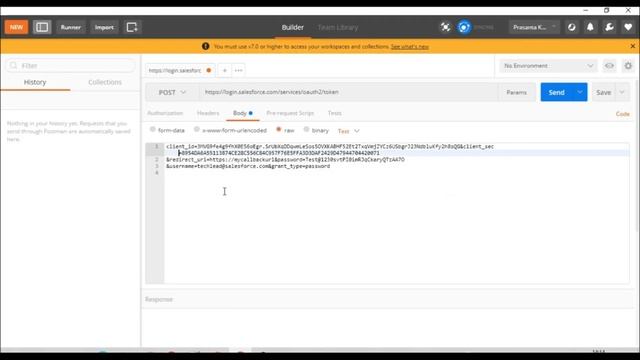
Task: Click the username line in body editor
Action: (x=248, y=166)
